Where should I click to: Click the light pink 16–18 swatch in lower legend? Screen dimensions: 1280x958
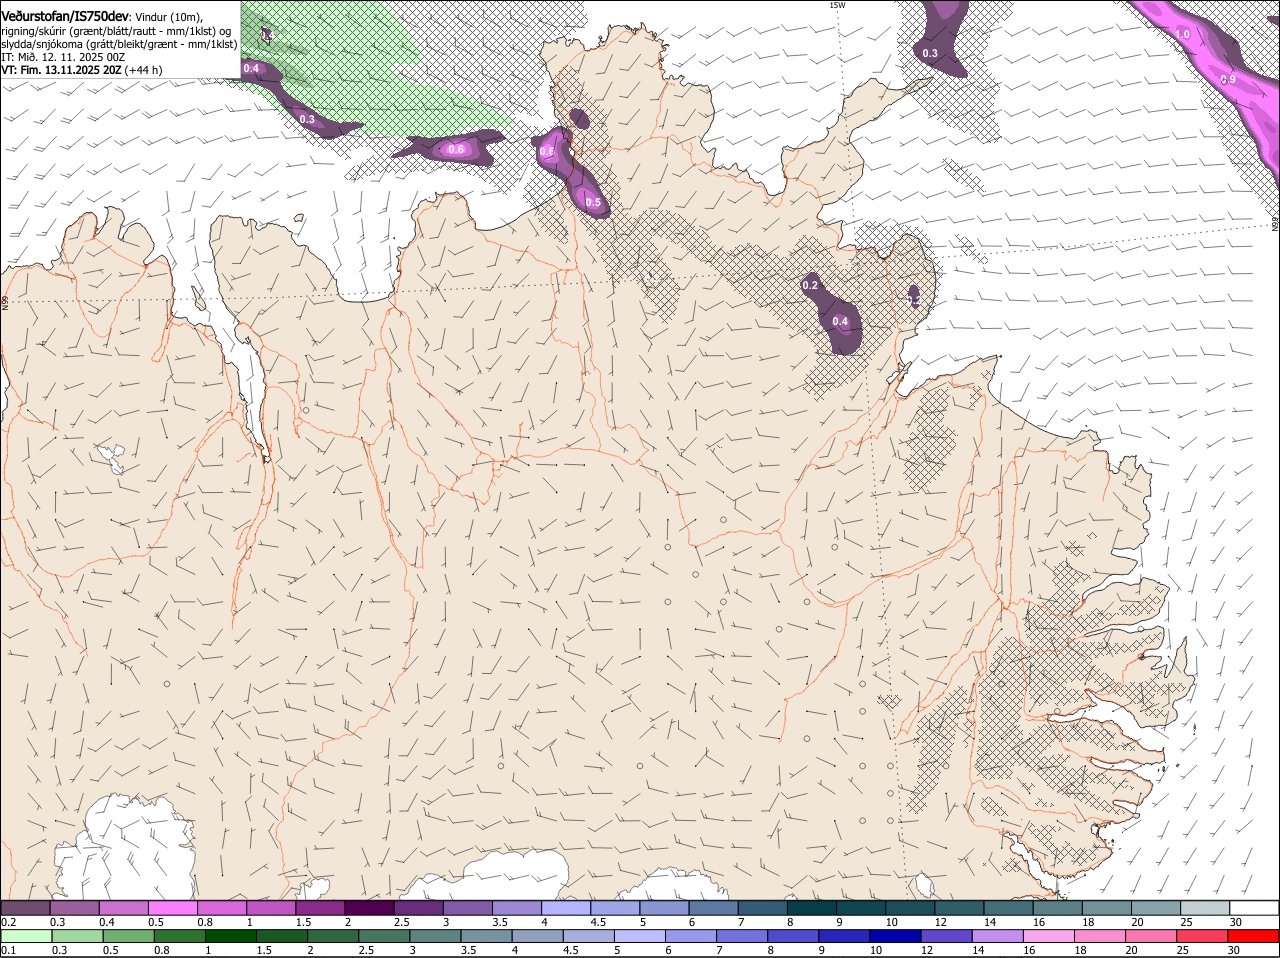(x=1048, y=936)
